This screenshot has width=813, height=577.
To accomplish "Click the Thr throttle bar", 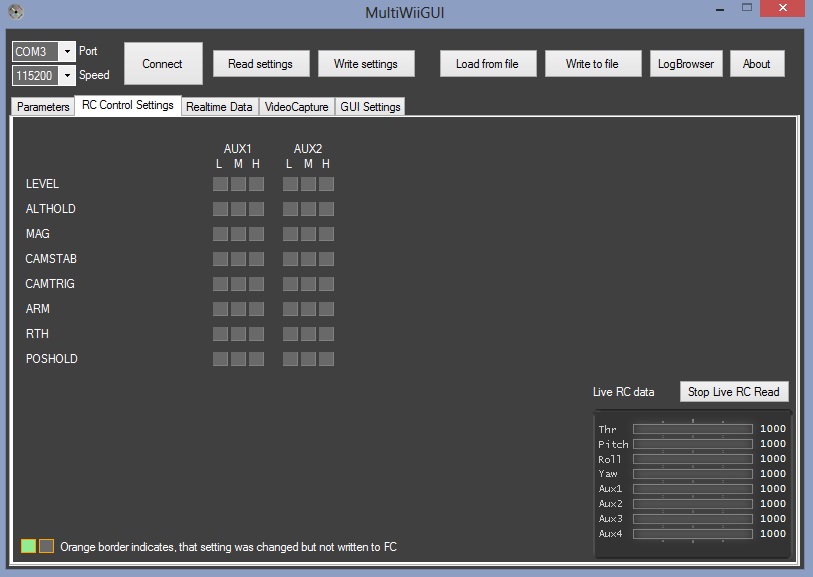I will [x=692, y=429].
